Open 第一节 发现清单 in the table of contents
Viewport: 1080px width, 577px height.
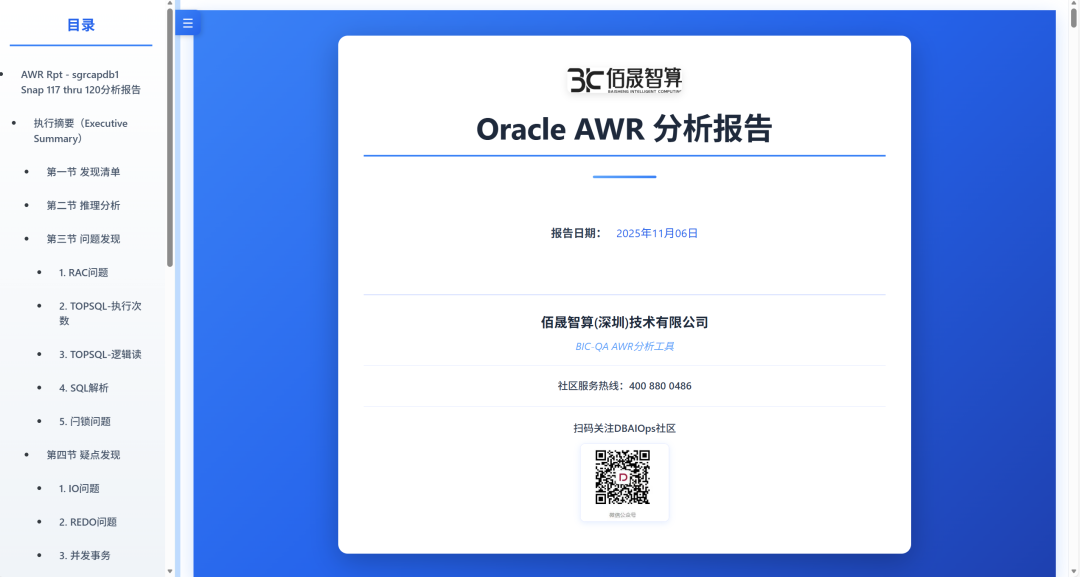tap(83, 171)
